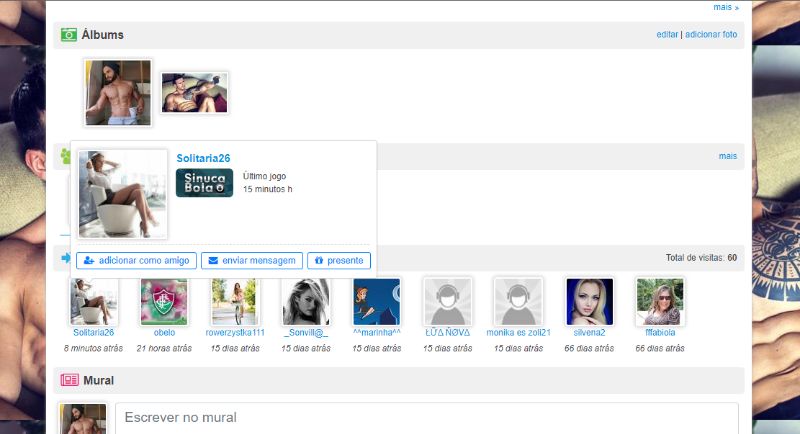Open ŁŮΔ ŇØVΔ default headphone avatar
This screenshot has height=434, width=800.
point(447,301)
